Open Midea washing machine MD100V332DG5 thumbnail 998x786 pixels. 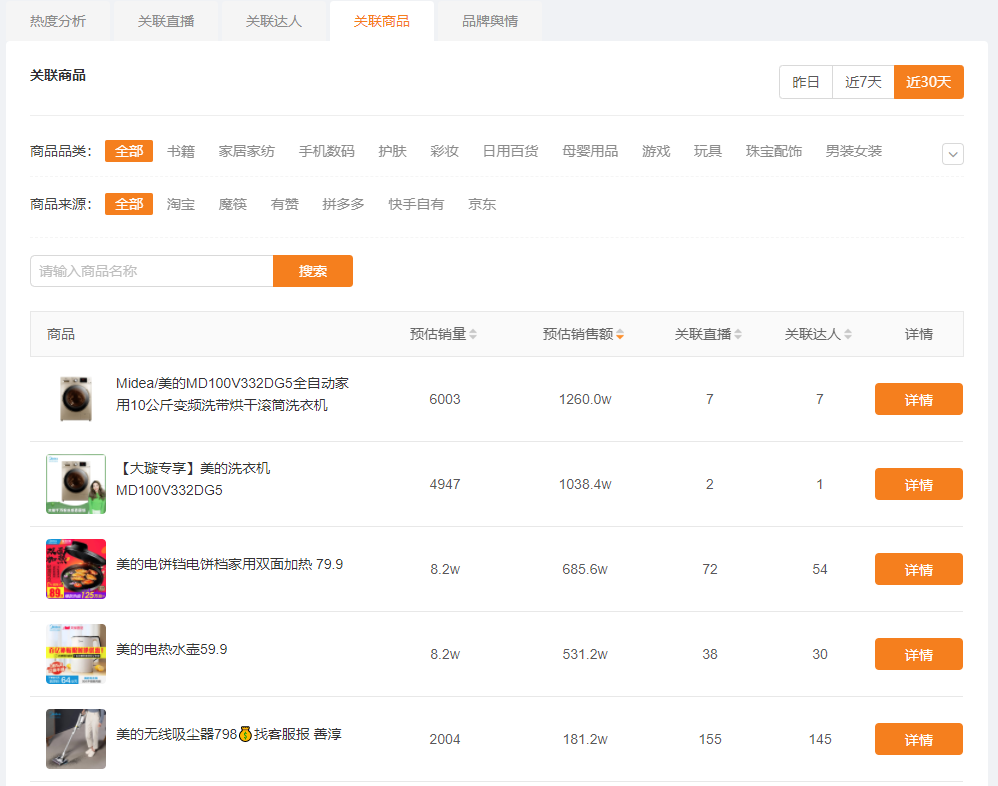tap(76, 399)
